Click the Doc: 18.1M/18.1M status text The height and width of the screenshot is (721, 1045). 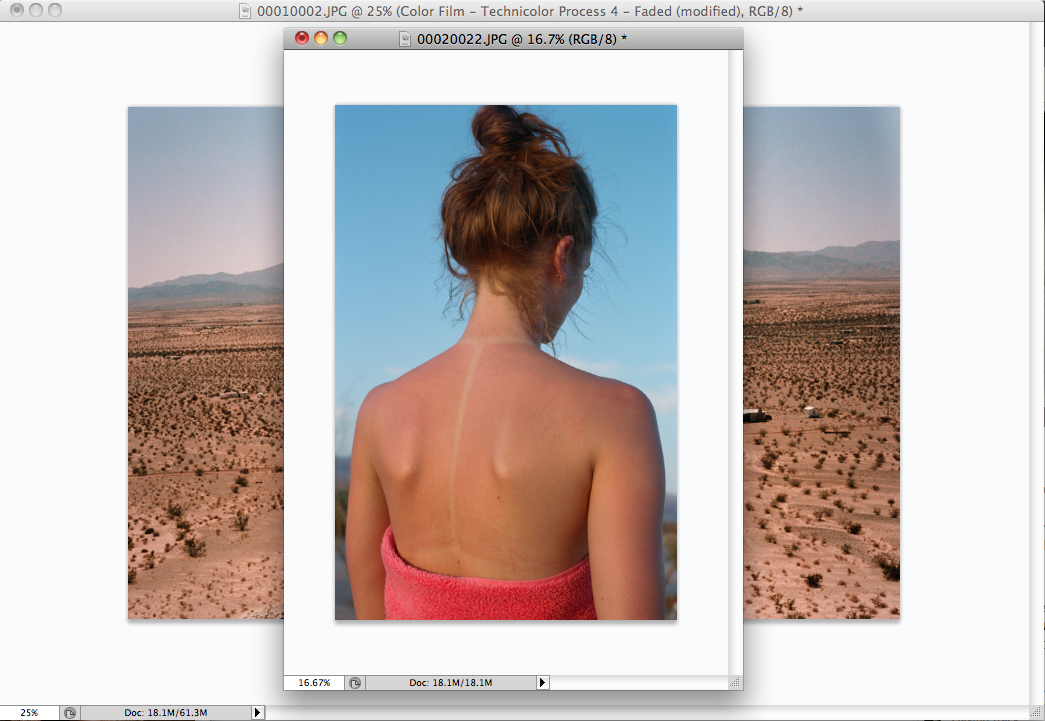click(451, 683)
